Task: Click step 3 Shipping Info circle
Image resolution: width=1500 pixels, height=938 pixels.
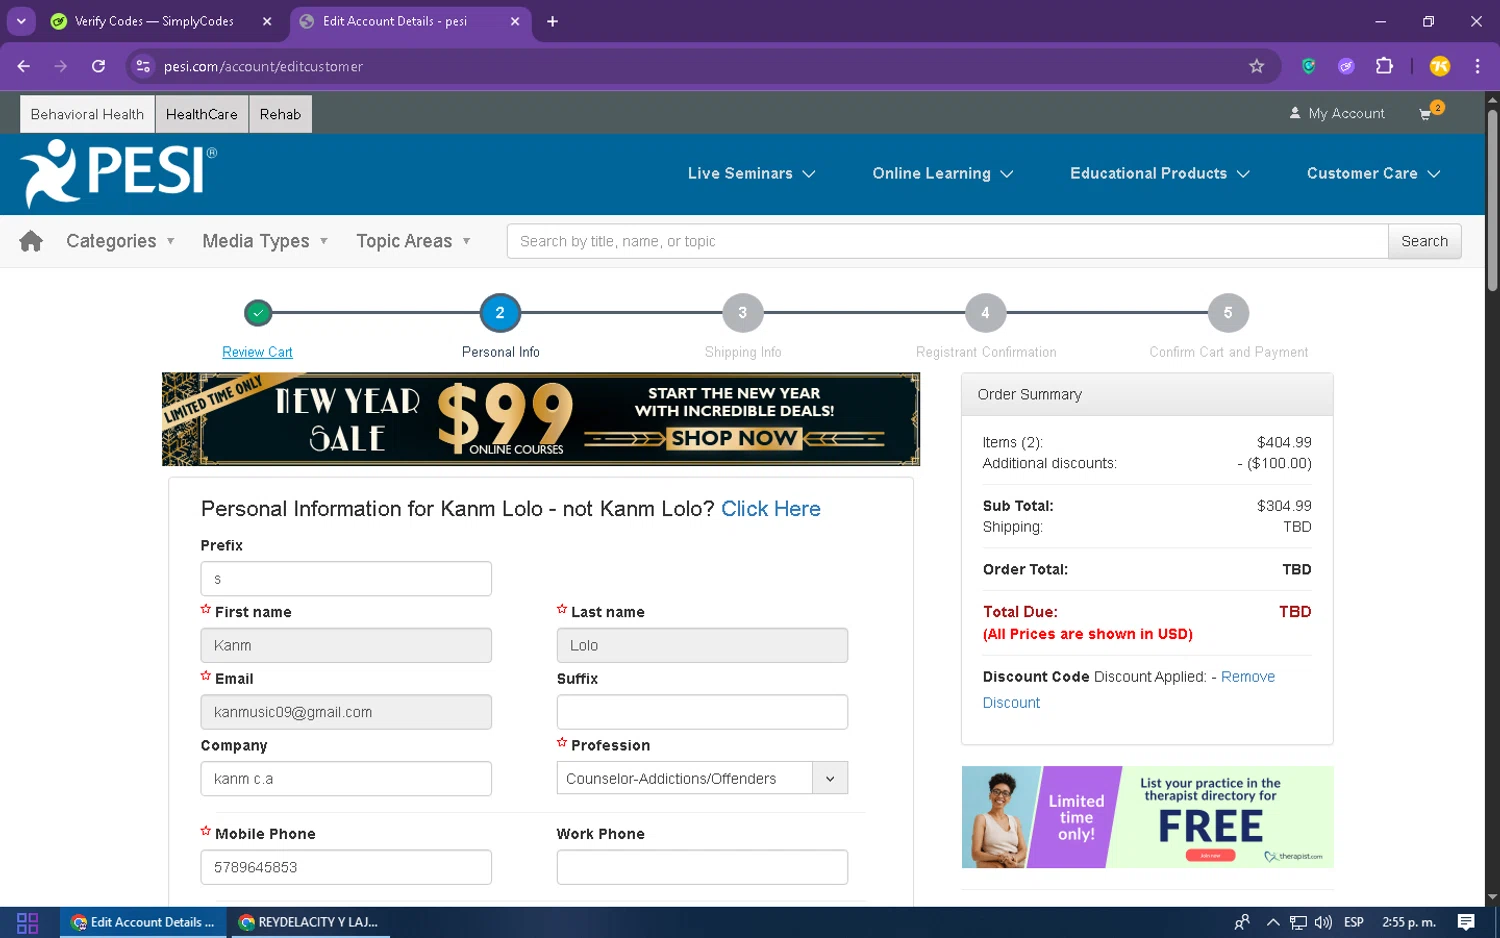Action: tap(742, 313)
